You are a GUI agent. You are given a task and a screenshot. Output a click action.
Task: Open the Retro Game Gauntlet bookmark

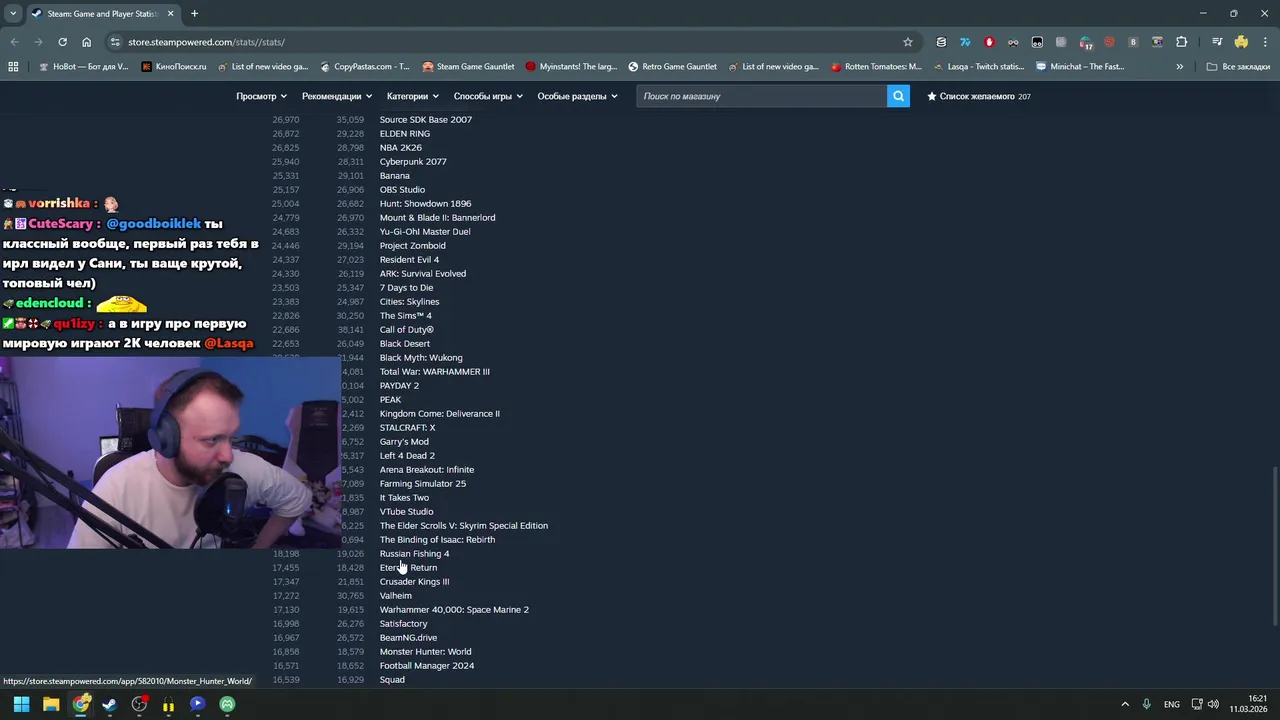(x=672, y=67)
